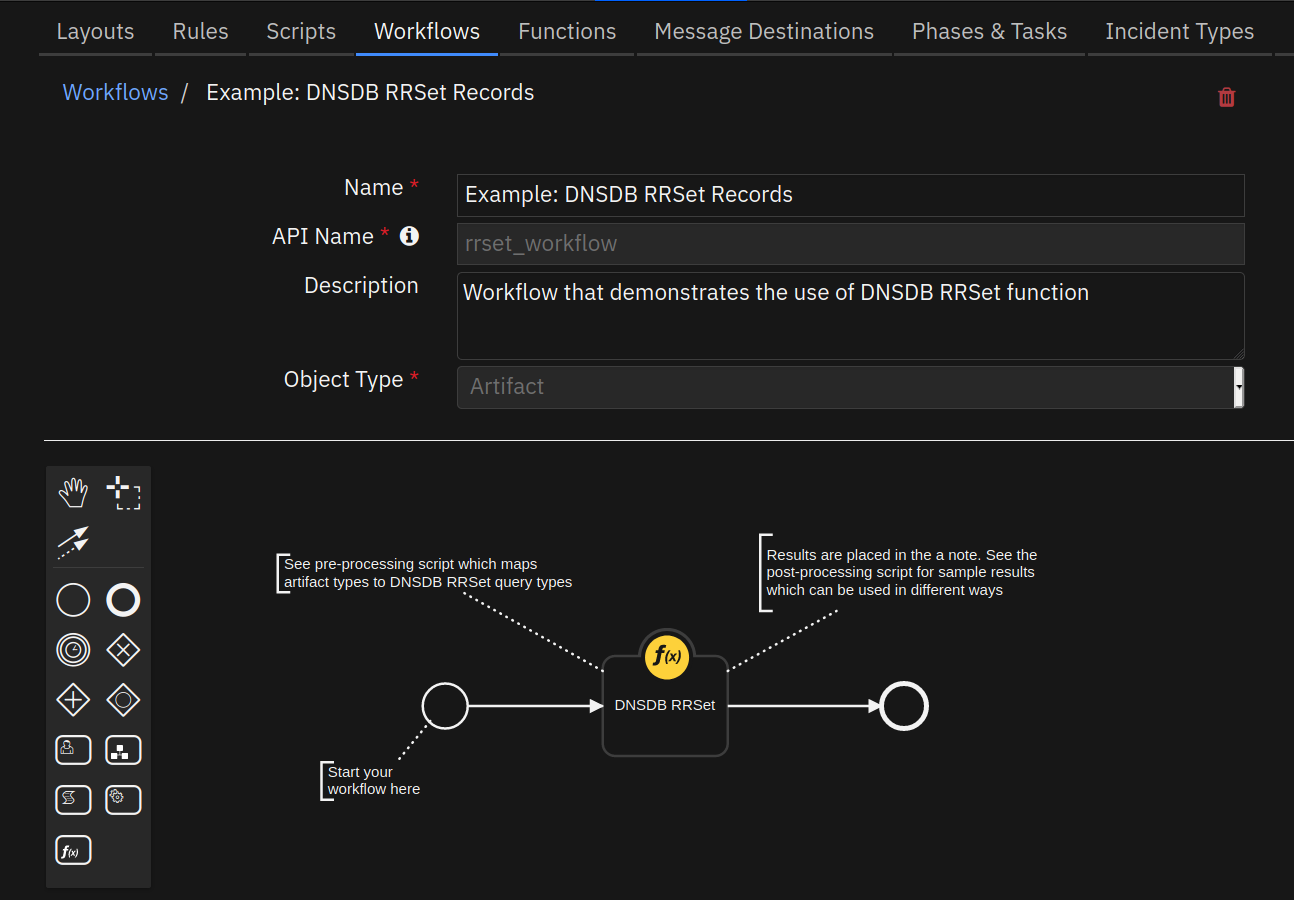
Task: Delete workflow with red trash icon
Action: 1226,97
